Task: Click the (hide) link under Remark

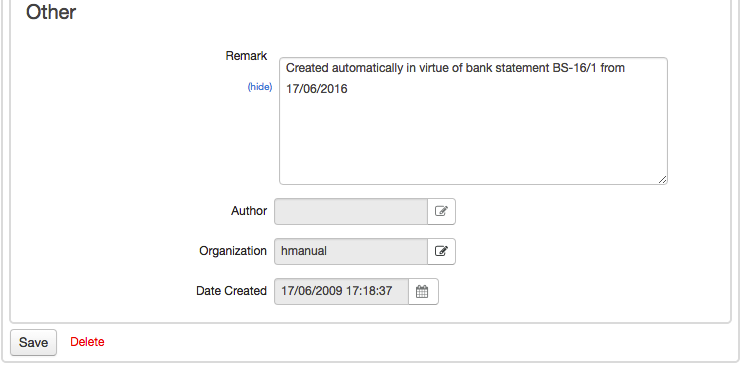Action: [260, 87]
